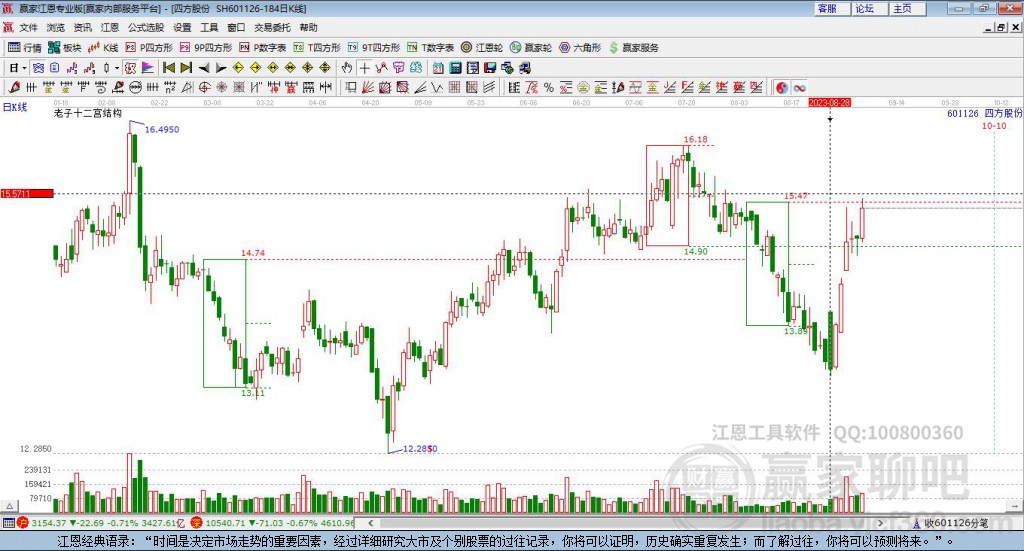The image size is (1024, 551).
Task: Move chart left with black arrow
Action: pyautogui.click(x=204, y=68)
